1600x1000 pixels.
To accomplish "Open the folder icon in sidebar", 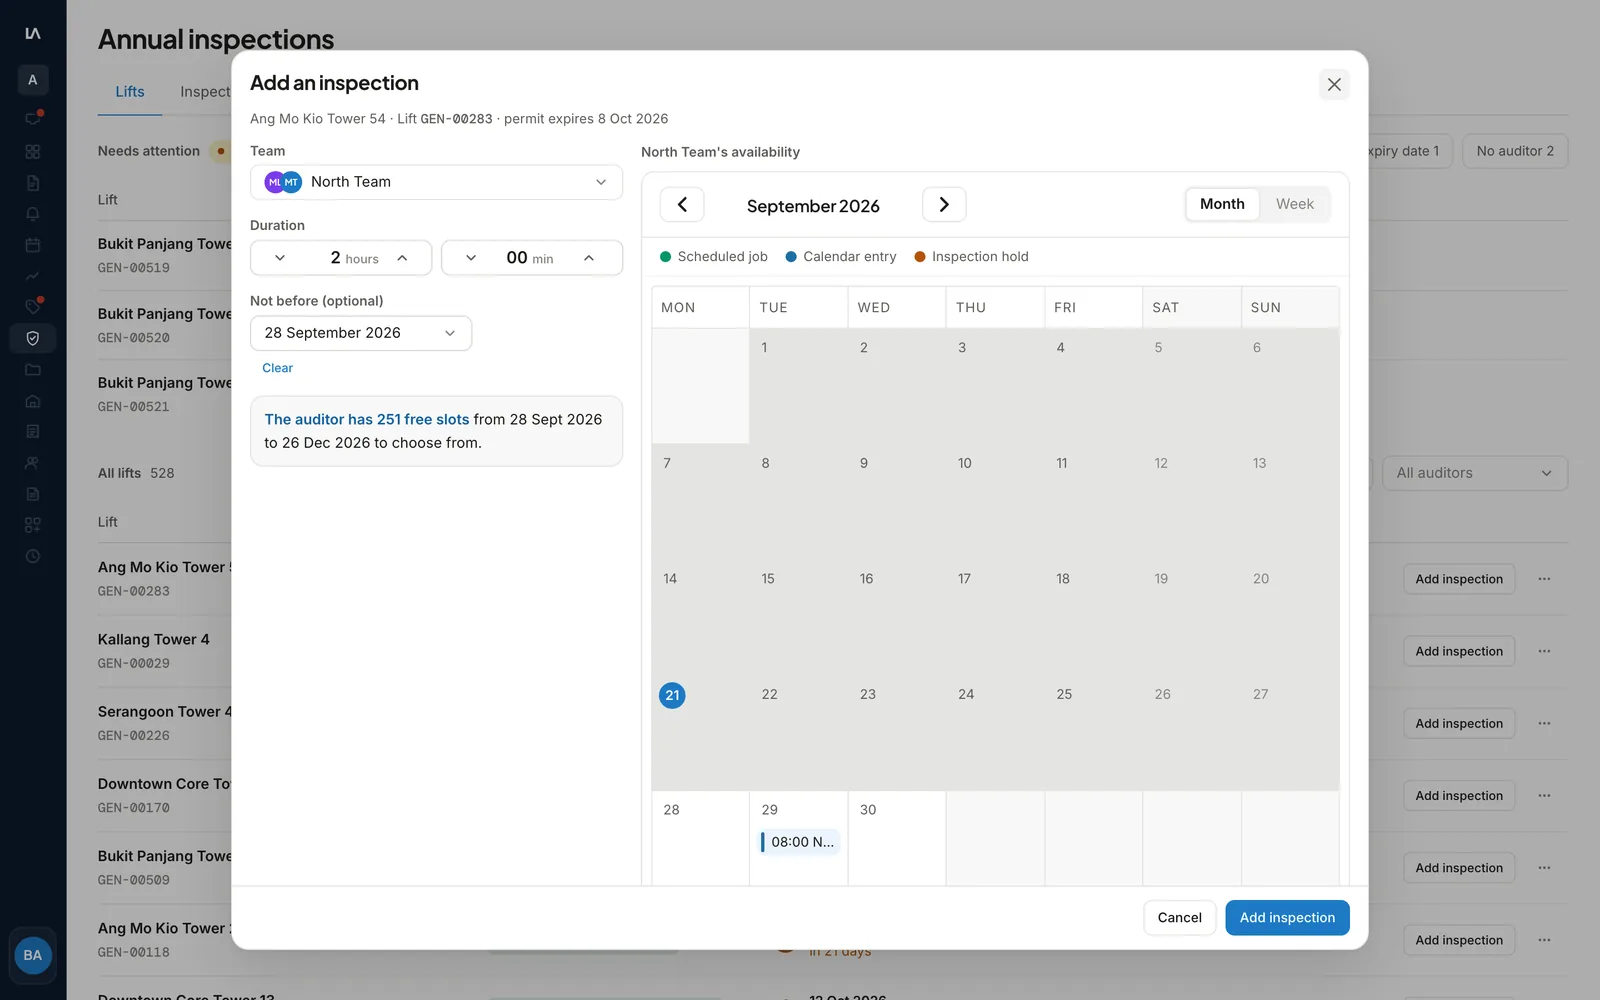I will tap(32, 370).
